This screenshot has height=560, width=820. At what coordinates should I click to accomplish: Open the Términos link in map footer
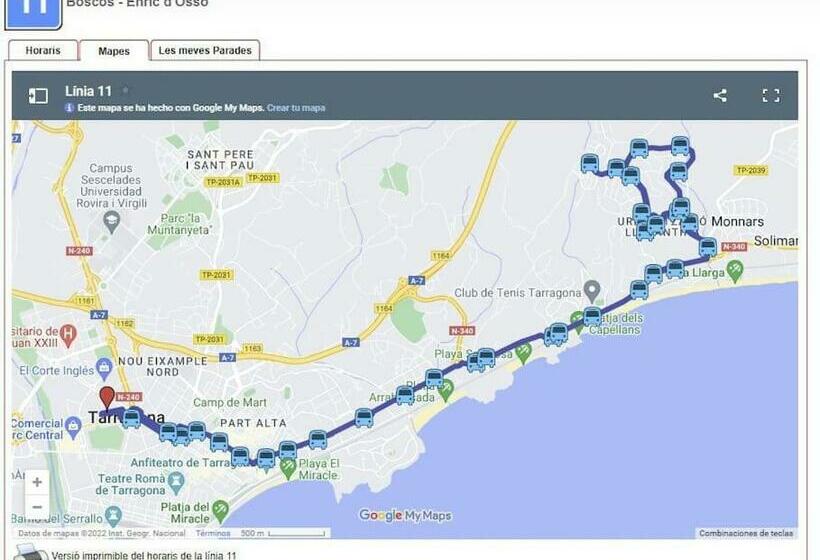coord(213,533)
